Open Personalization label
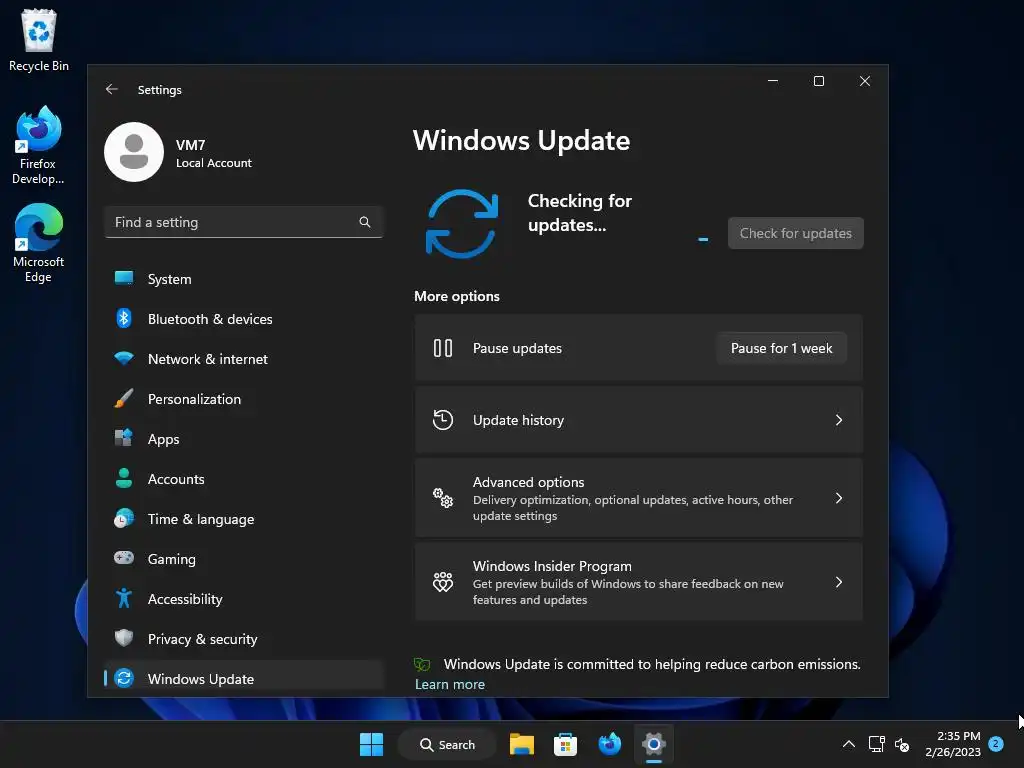The height and width of the screenshot is (768, 1024). coord(195,399)
